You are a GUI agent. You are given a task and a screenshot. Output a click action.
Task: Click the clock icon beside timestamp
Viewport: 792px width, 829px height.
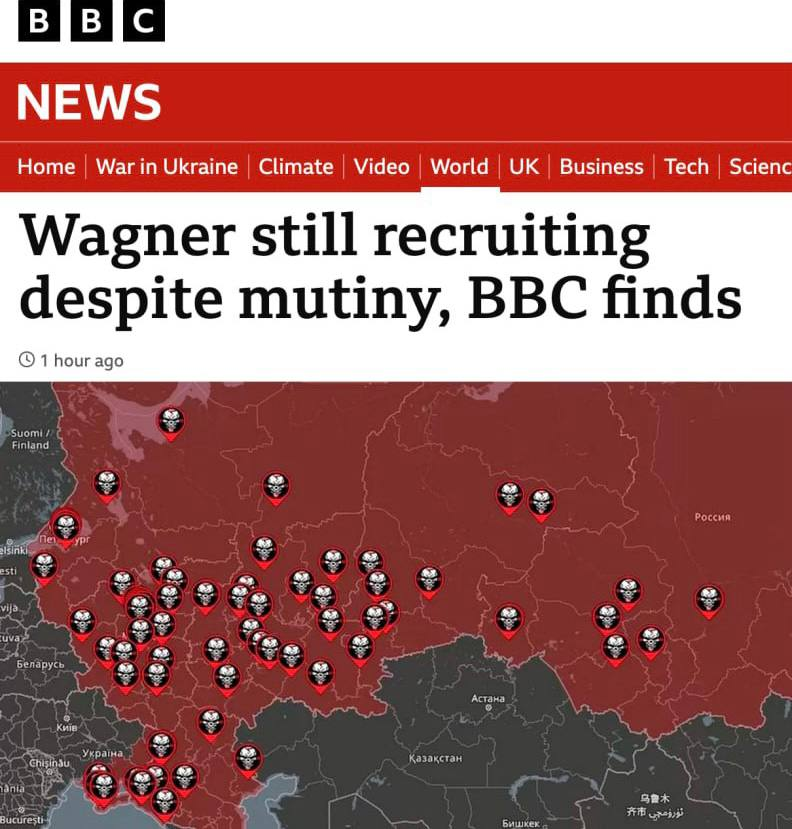click(x=26, y=360)
